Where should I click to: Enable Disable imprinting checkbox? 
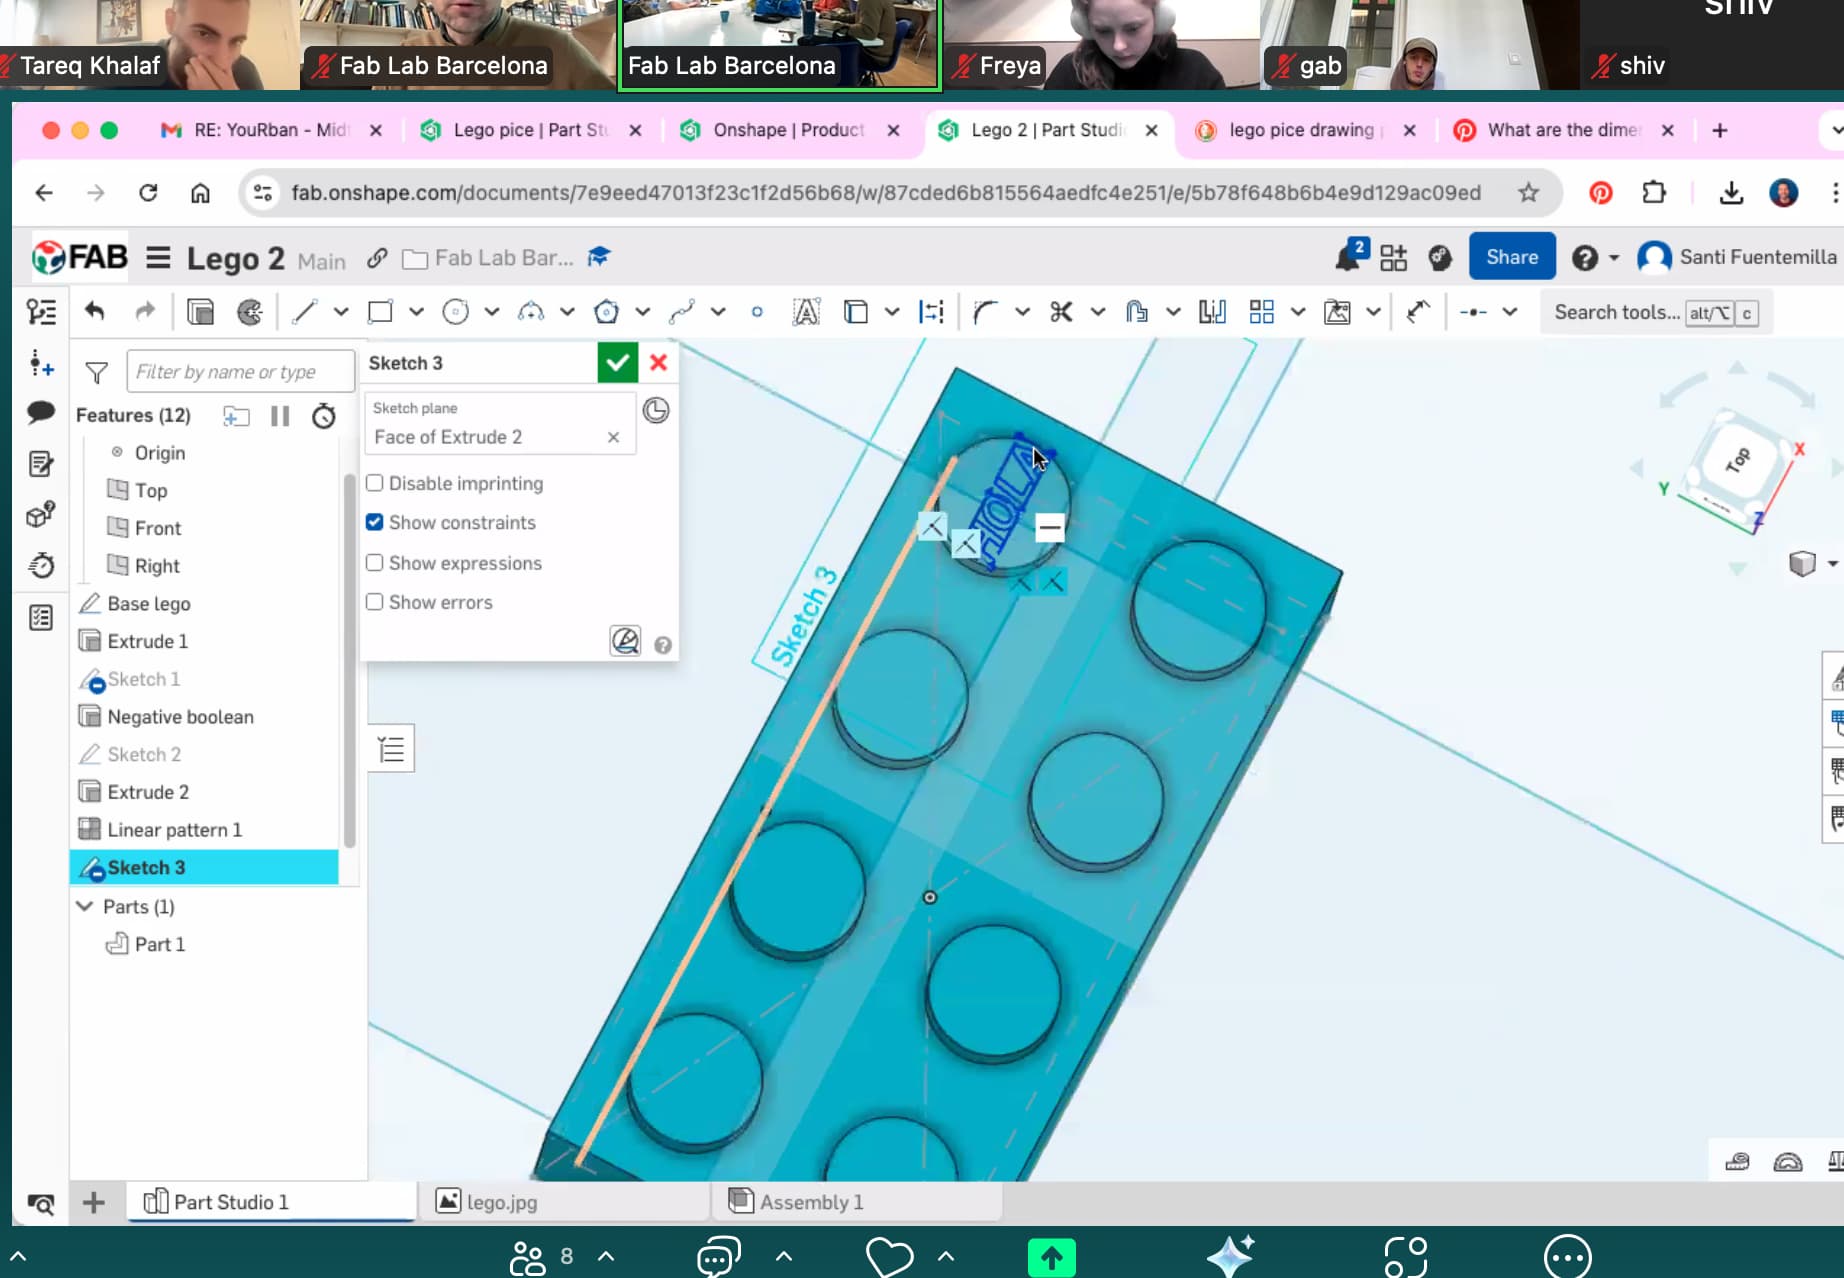tap(375, 483)
